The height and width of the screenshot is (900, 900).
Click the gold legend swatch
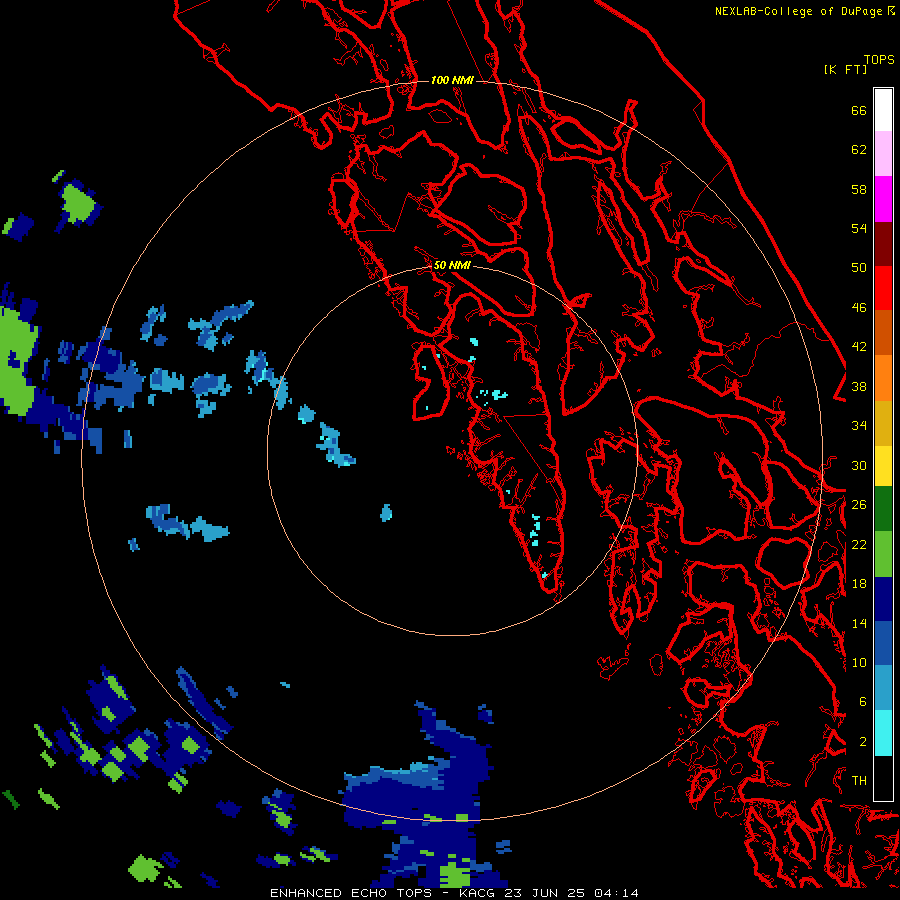click(883, 422)
